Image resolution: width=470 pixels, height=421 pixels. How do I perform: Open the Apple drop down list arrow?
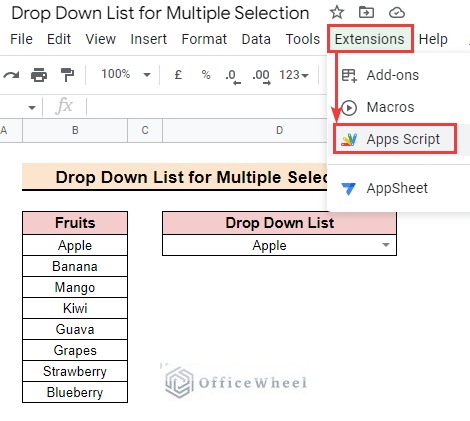[x=386, y=245]
